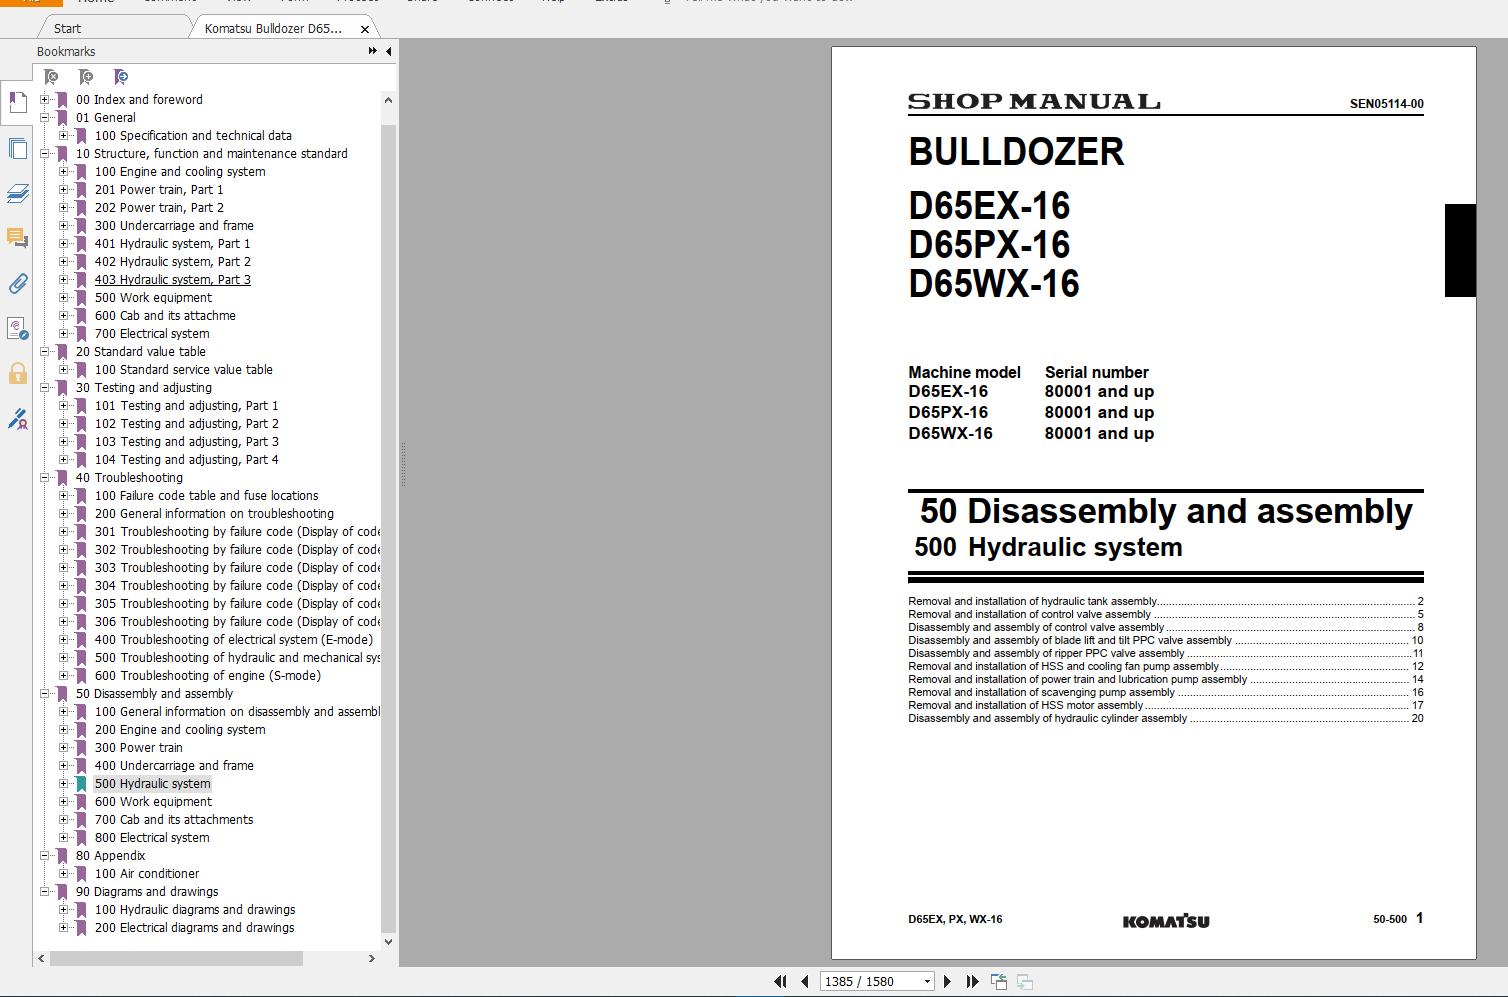Click the add new bookmark icon
Viewport: 1508px width, 997px height.
(x=86, y=77)
